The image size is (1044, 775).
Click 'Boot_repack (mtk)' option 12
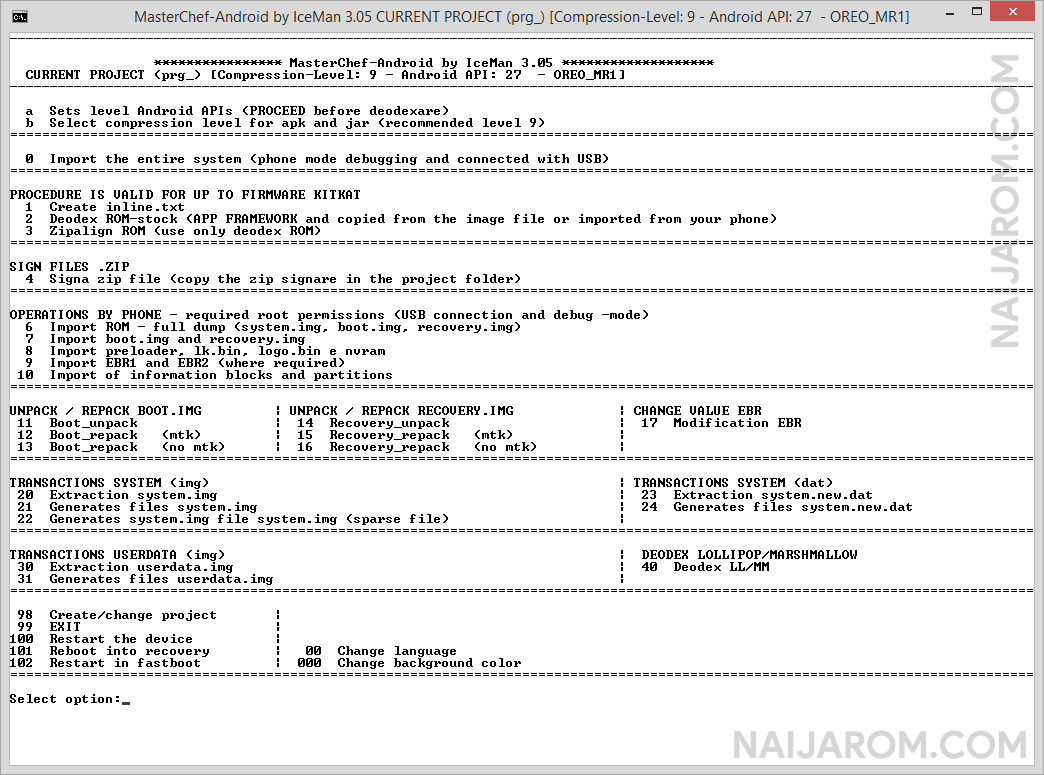(109, 435)
